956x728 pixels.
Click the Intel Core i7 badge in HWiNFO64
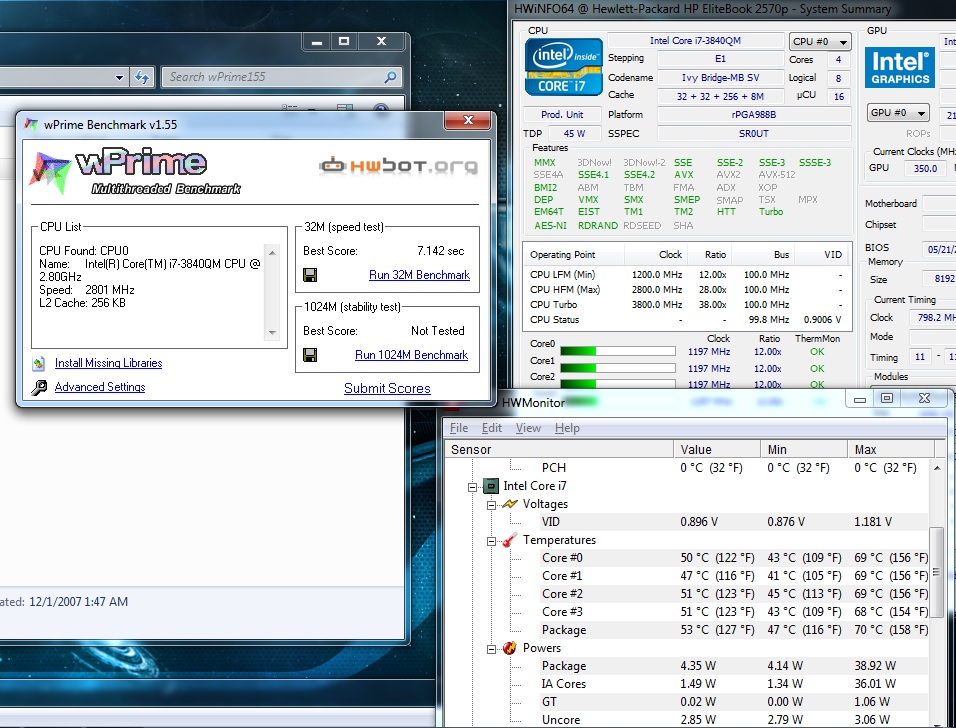pos(563,66)
